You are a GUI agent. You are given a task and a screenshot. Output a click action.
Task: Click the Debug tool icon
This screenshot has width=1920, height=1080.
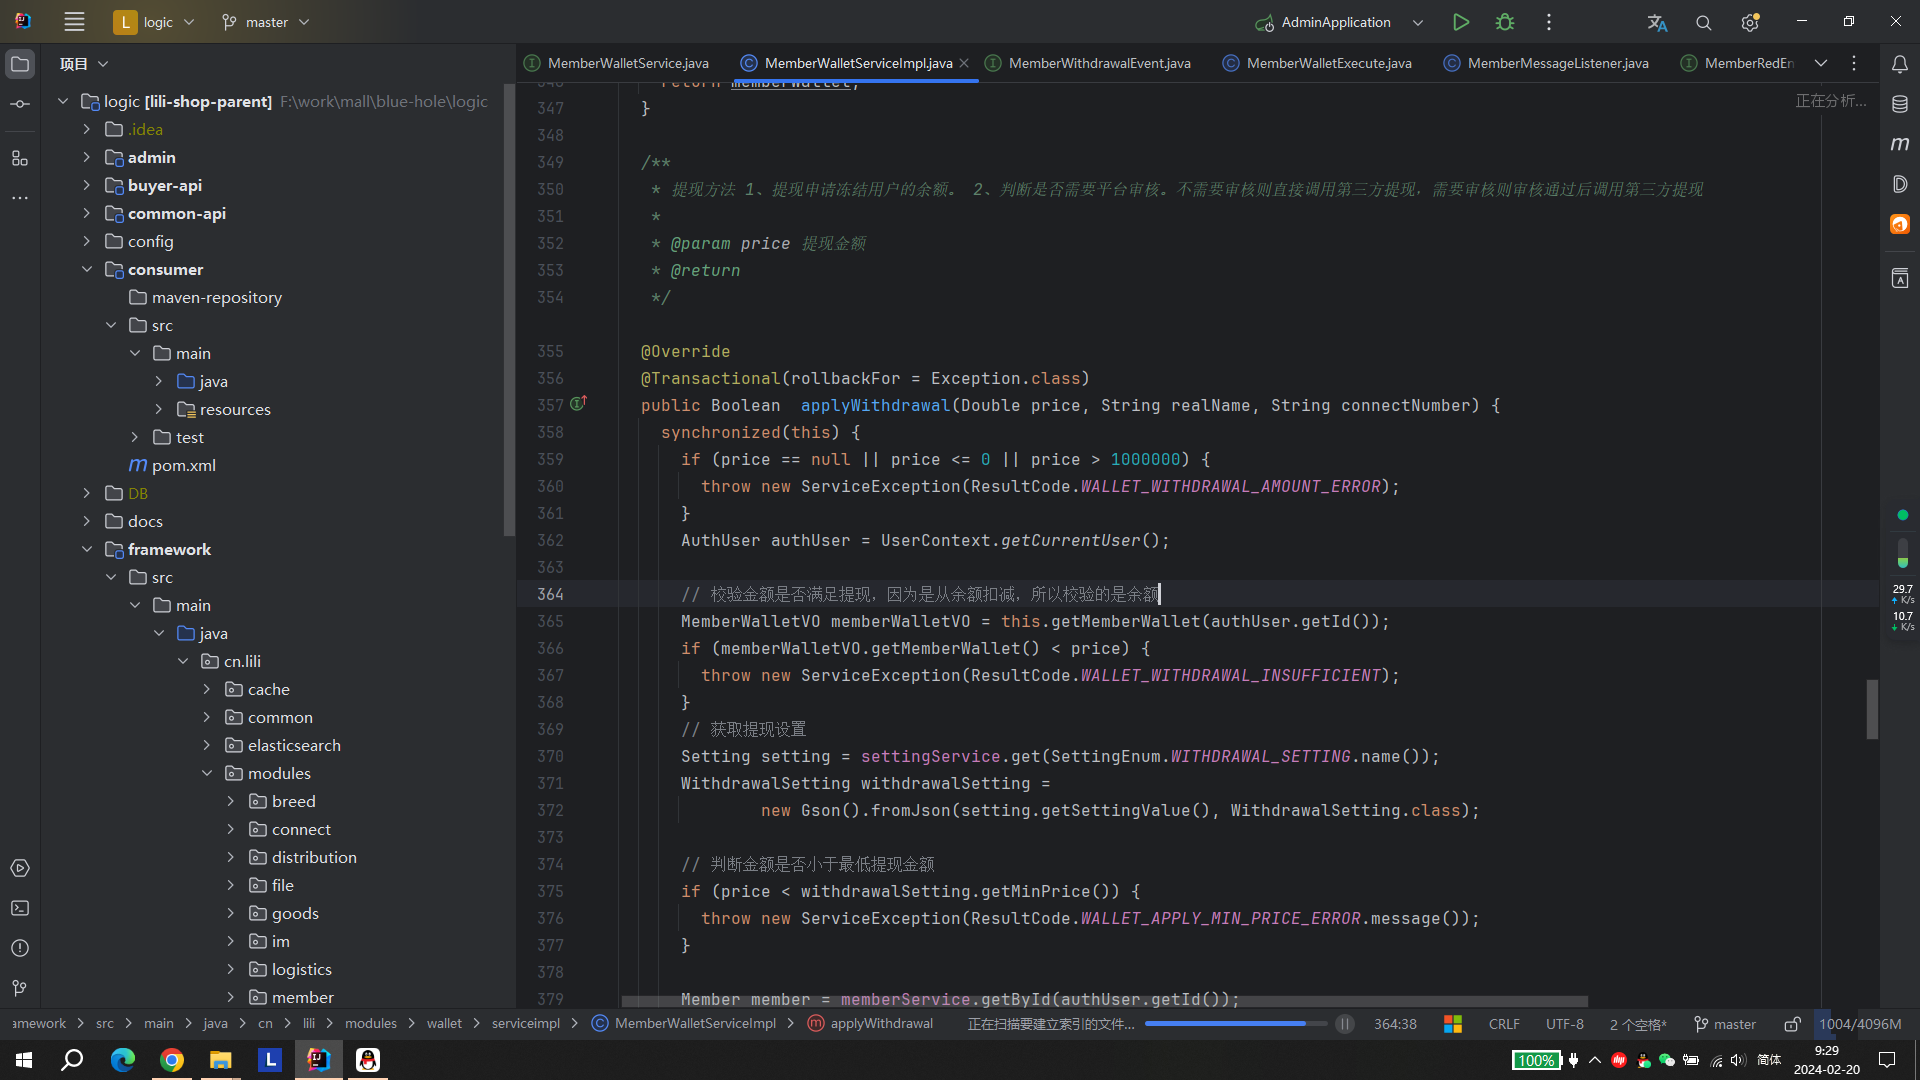click(x=1505, y=22)
